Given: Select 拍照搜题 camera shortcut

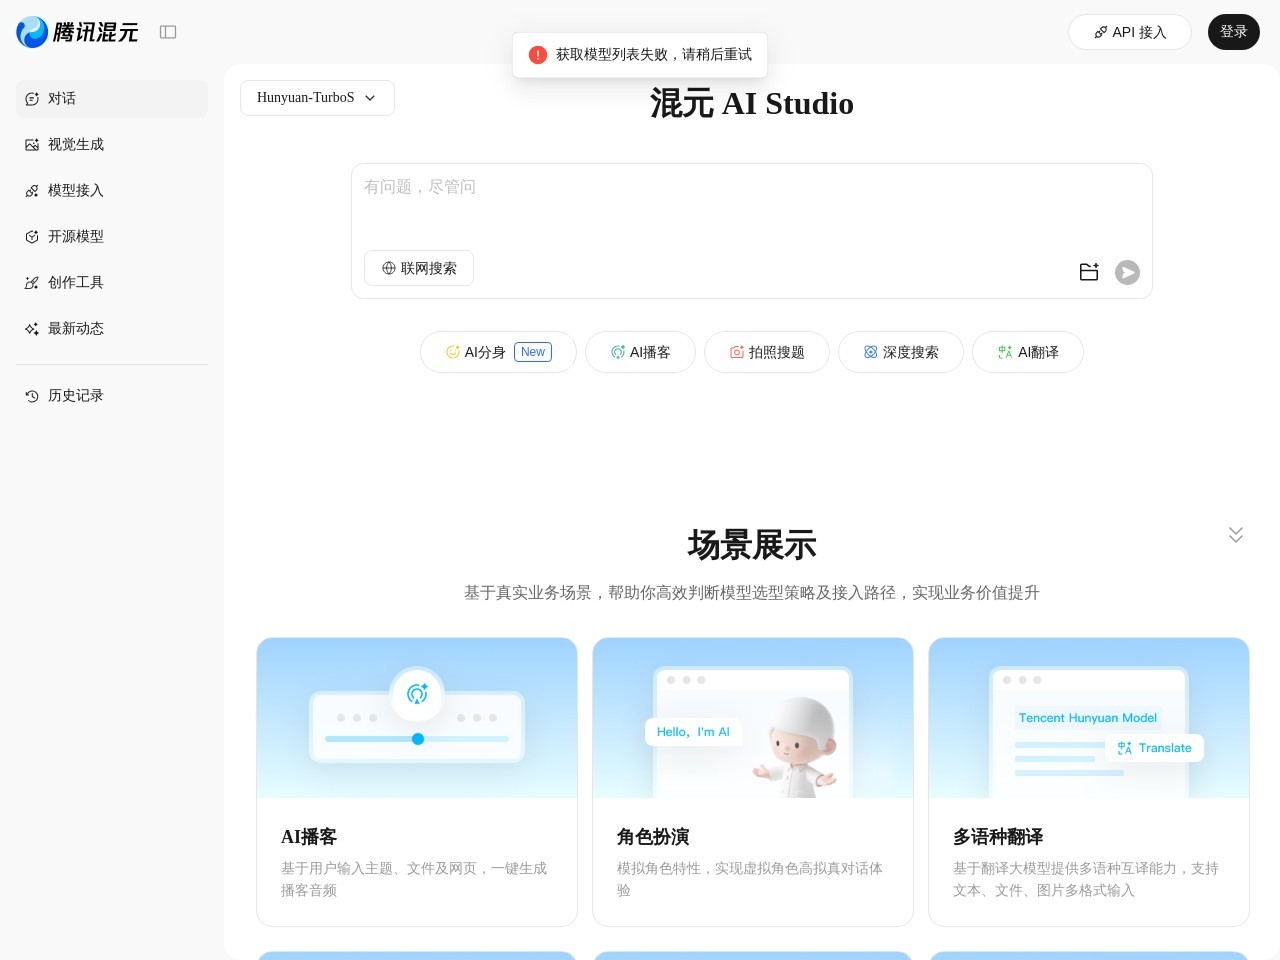Looking at the screenshot, I should click(x=766, y=352).
